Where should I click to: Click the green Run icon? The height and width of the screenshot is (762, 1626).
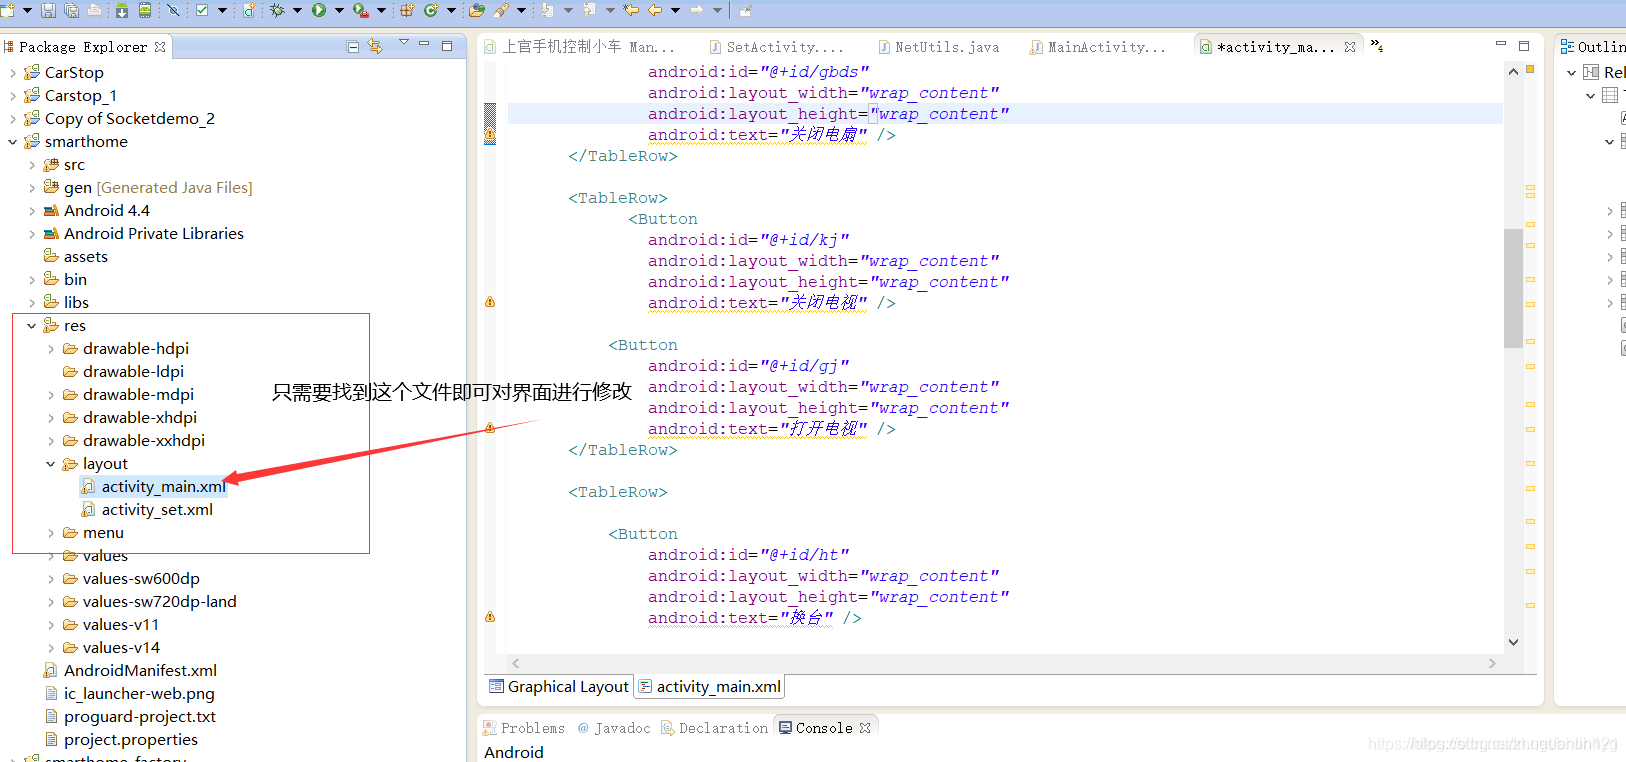pyautogui.click(x=319, y=10)
